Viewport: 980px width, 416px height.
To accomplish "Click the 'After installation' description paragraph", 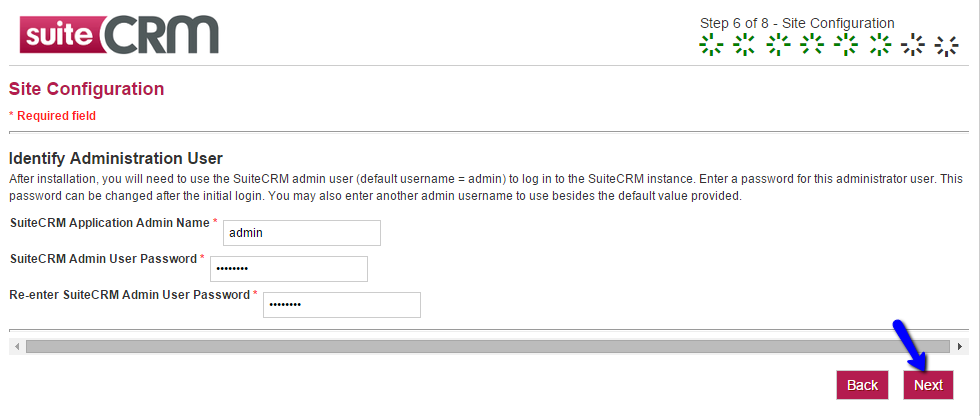I will point(486,187).
